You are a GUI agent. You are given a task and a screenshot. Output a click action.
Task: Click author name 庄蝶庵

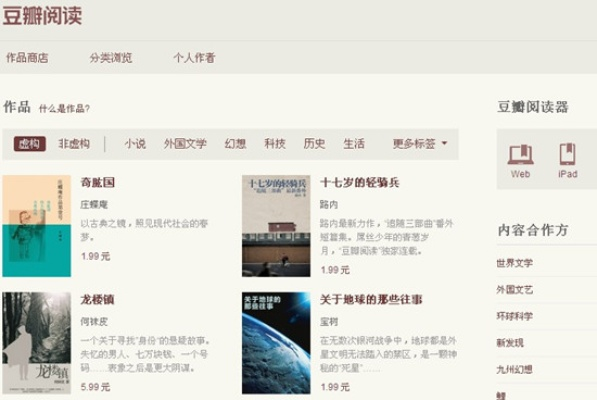(x=94, y=205)
